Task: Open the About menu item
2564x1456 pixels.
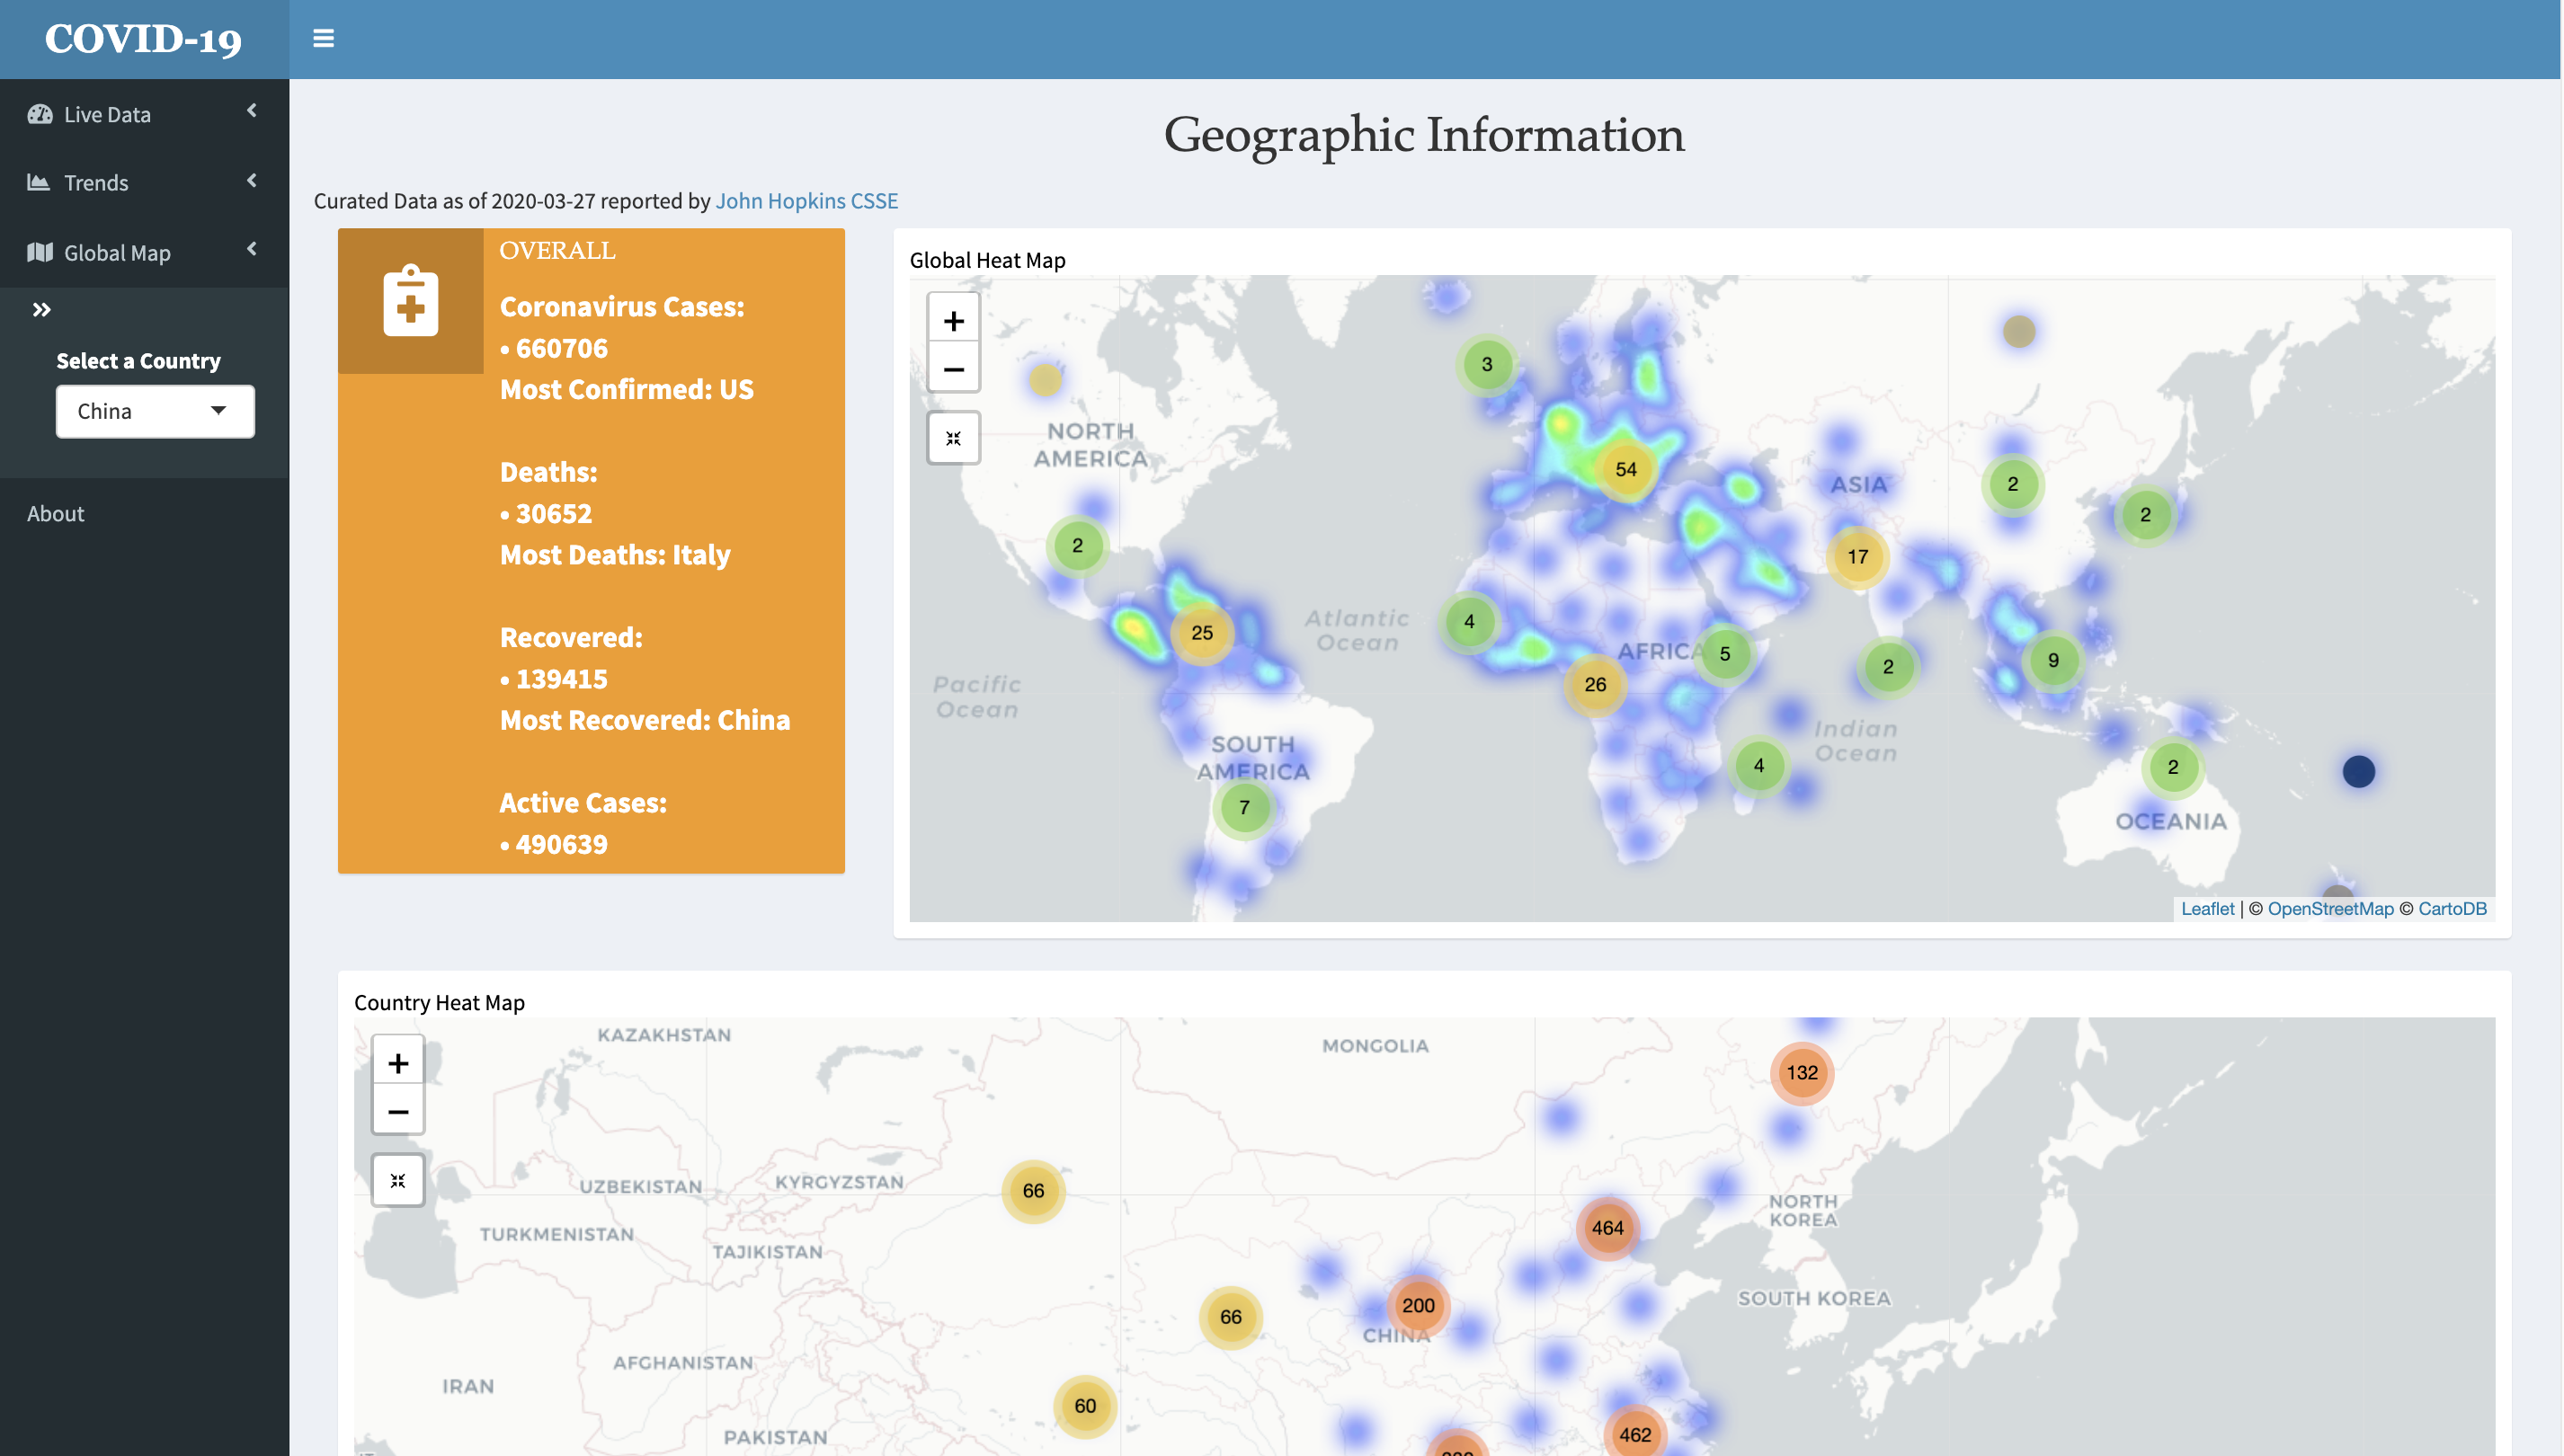Action: click(56, 513)
